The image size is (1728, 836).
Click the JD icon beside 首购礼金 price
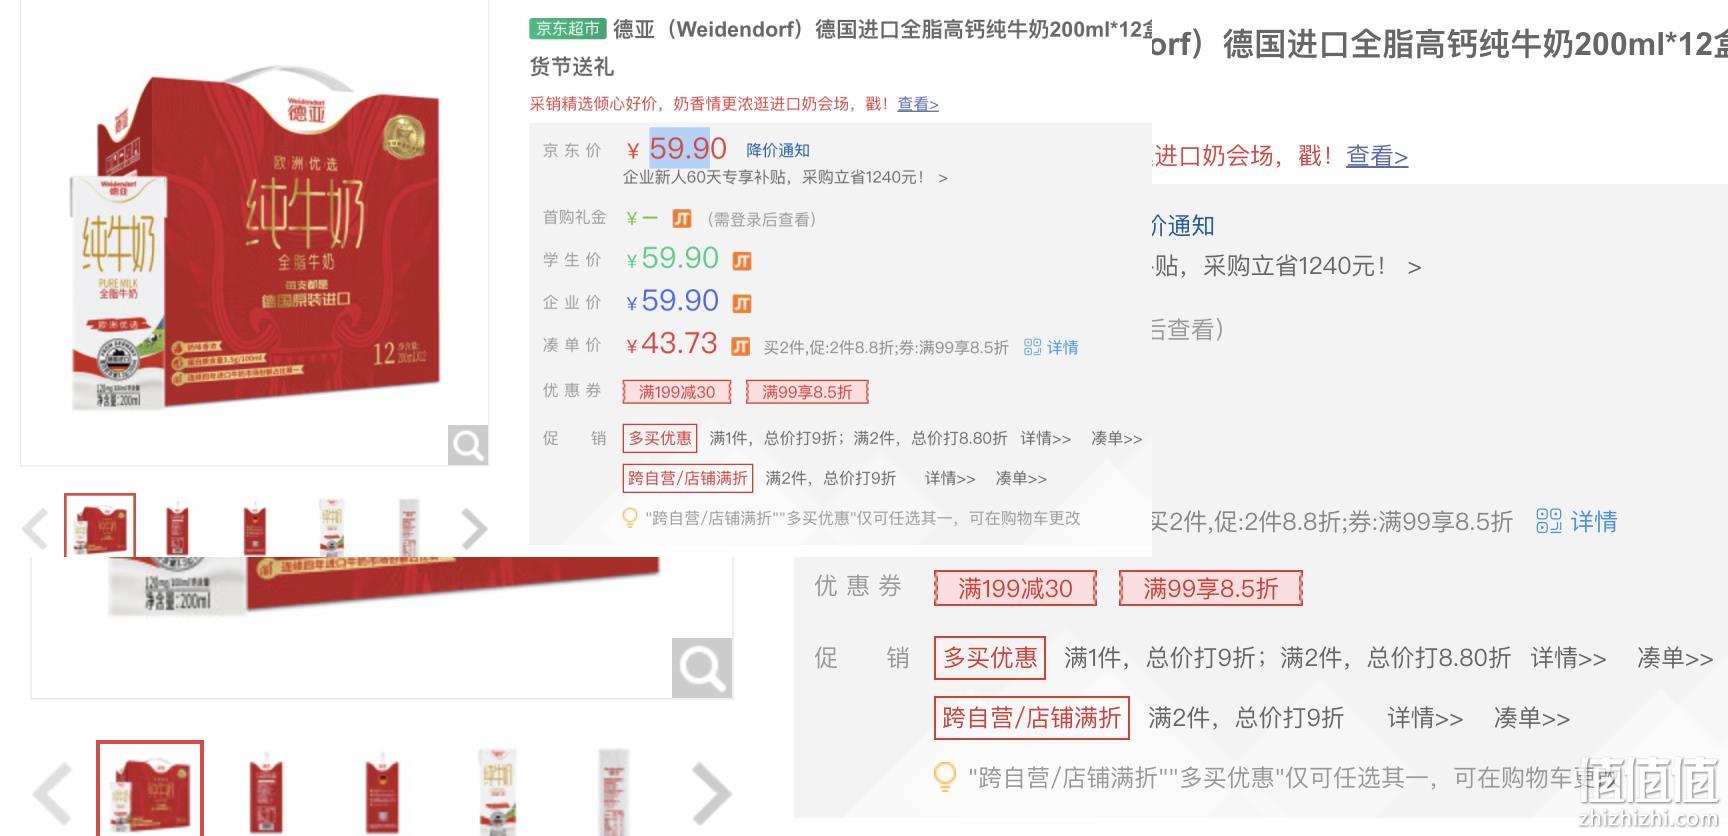pyautogui.click(x=682, y=219)
